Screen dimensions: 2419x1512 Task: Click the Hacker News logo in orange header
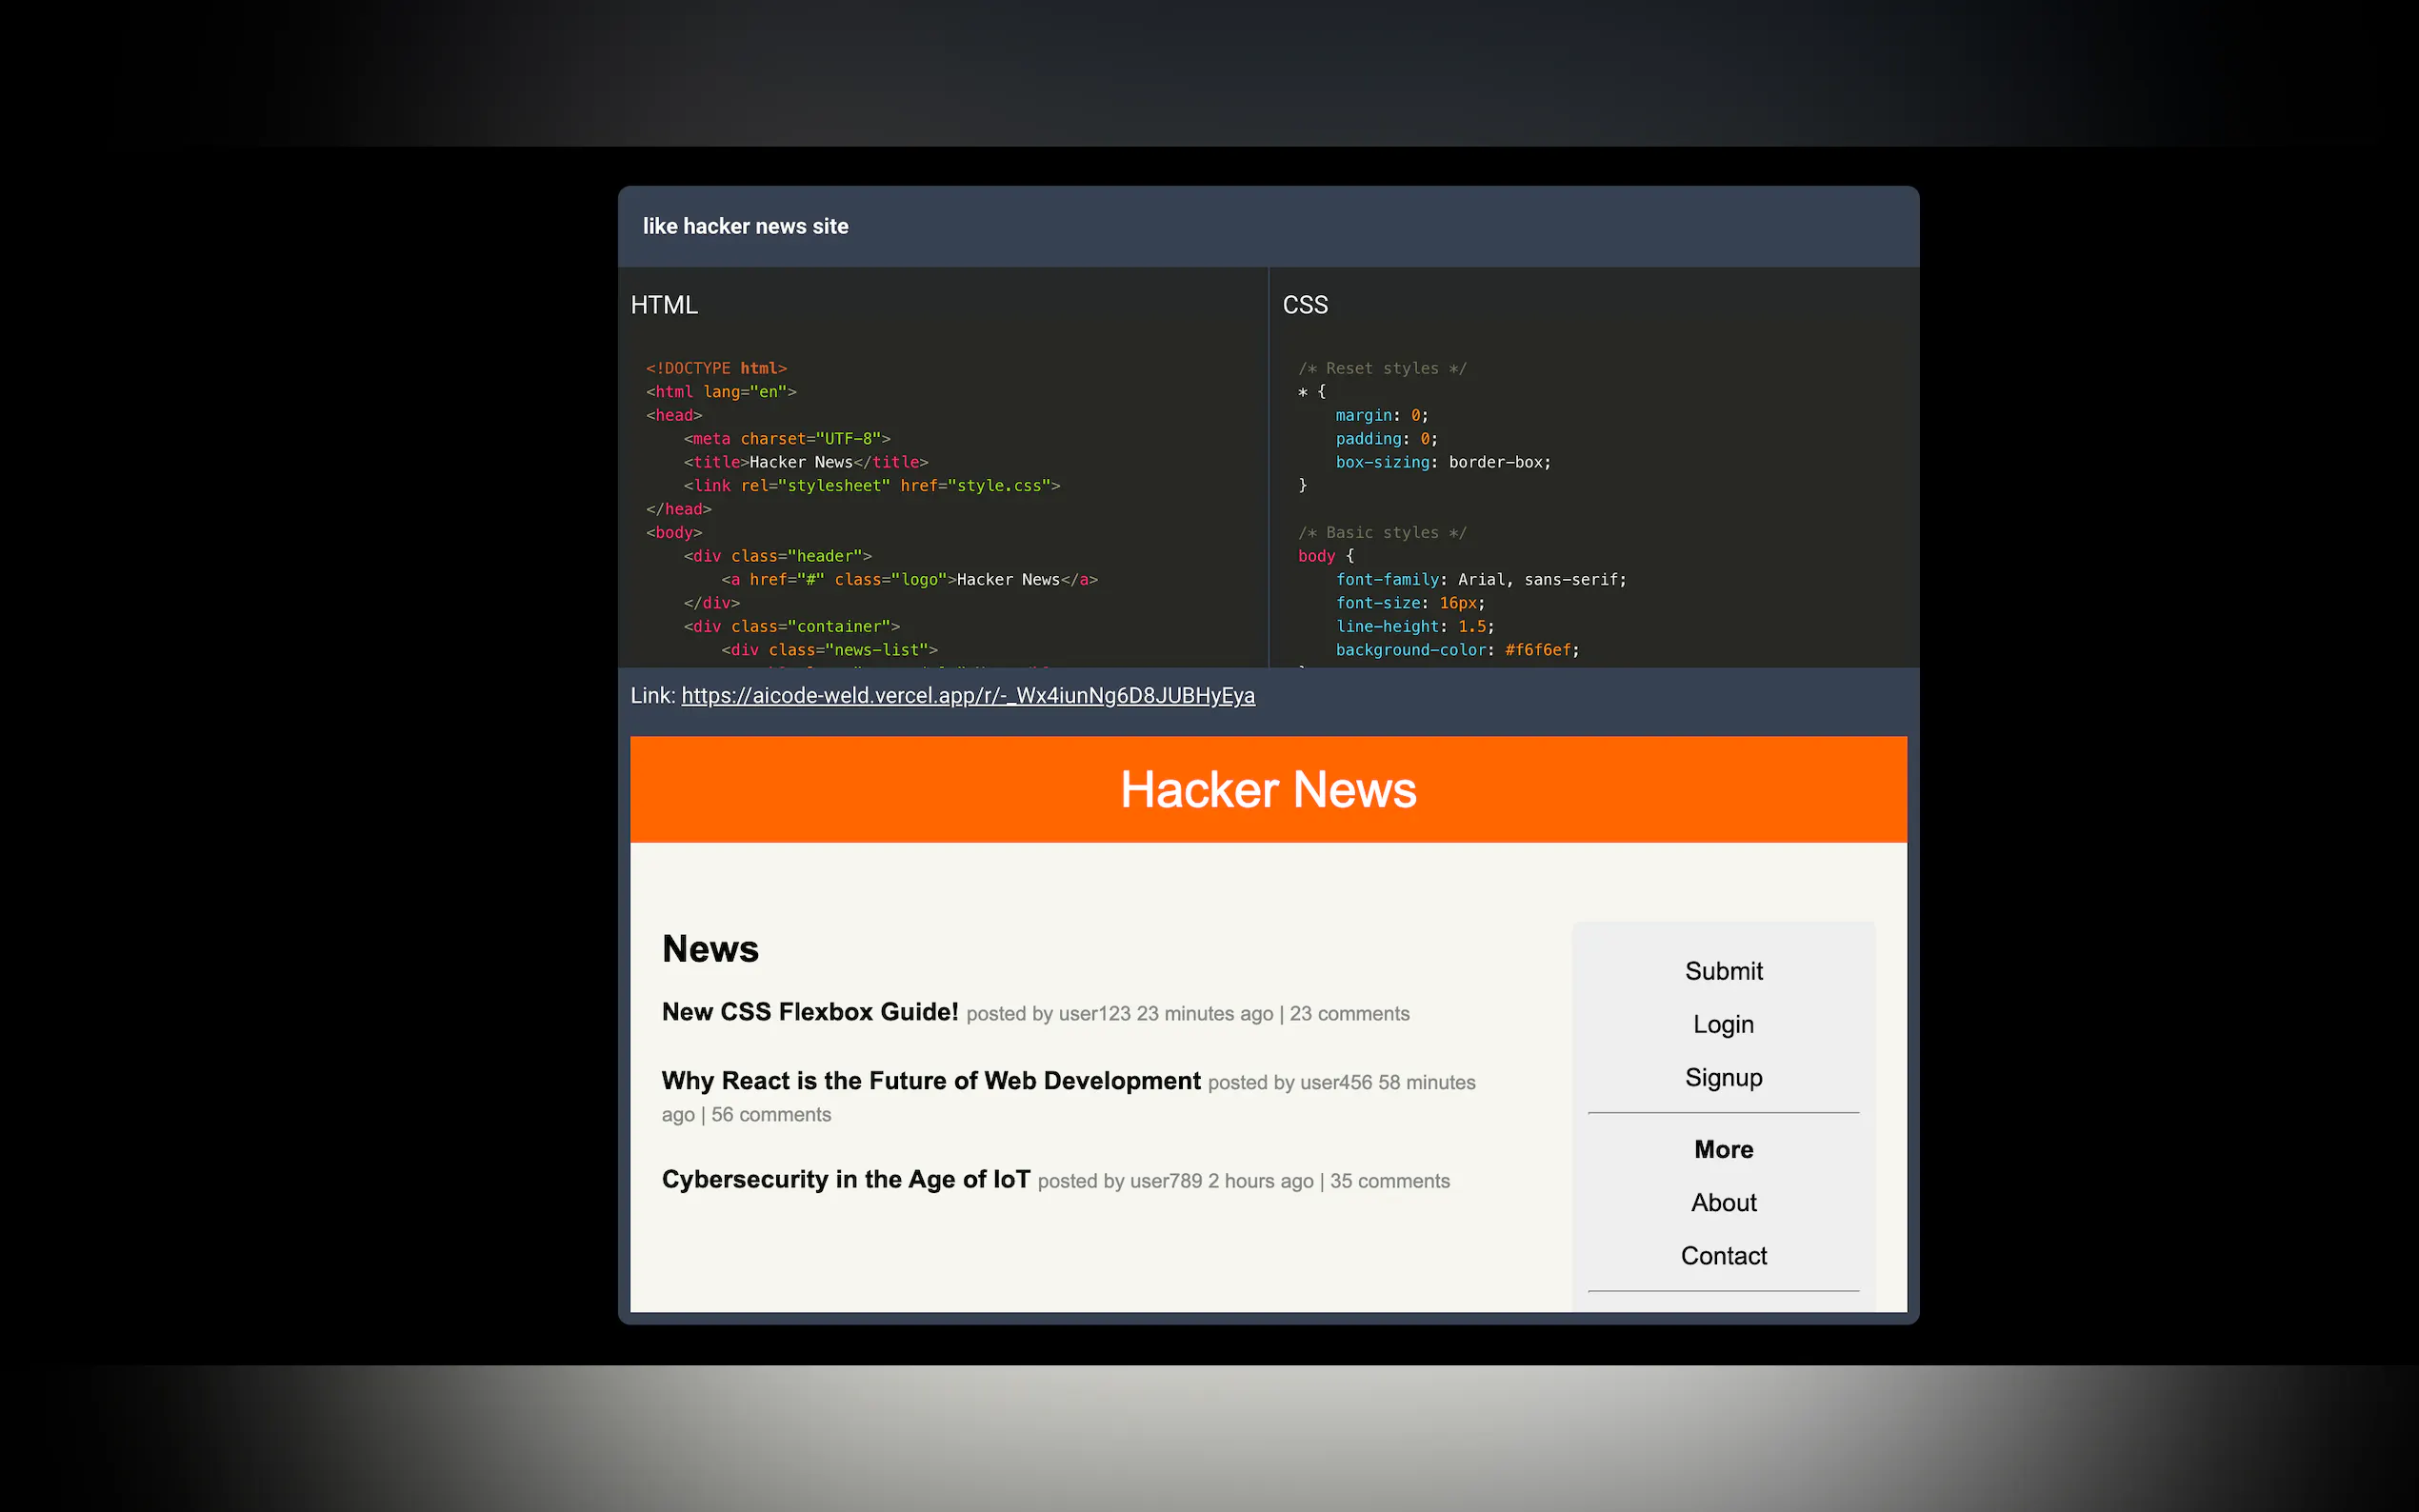coord(1267,790)
